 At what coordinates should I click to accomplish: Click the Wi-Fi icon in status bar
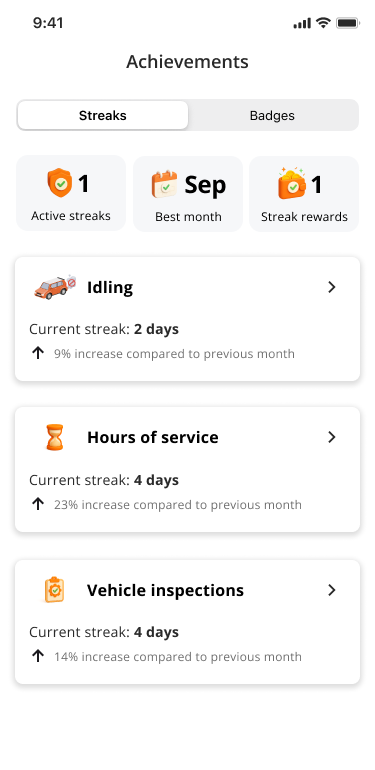coord(323,23)
